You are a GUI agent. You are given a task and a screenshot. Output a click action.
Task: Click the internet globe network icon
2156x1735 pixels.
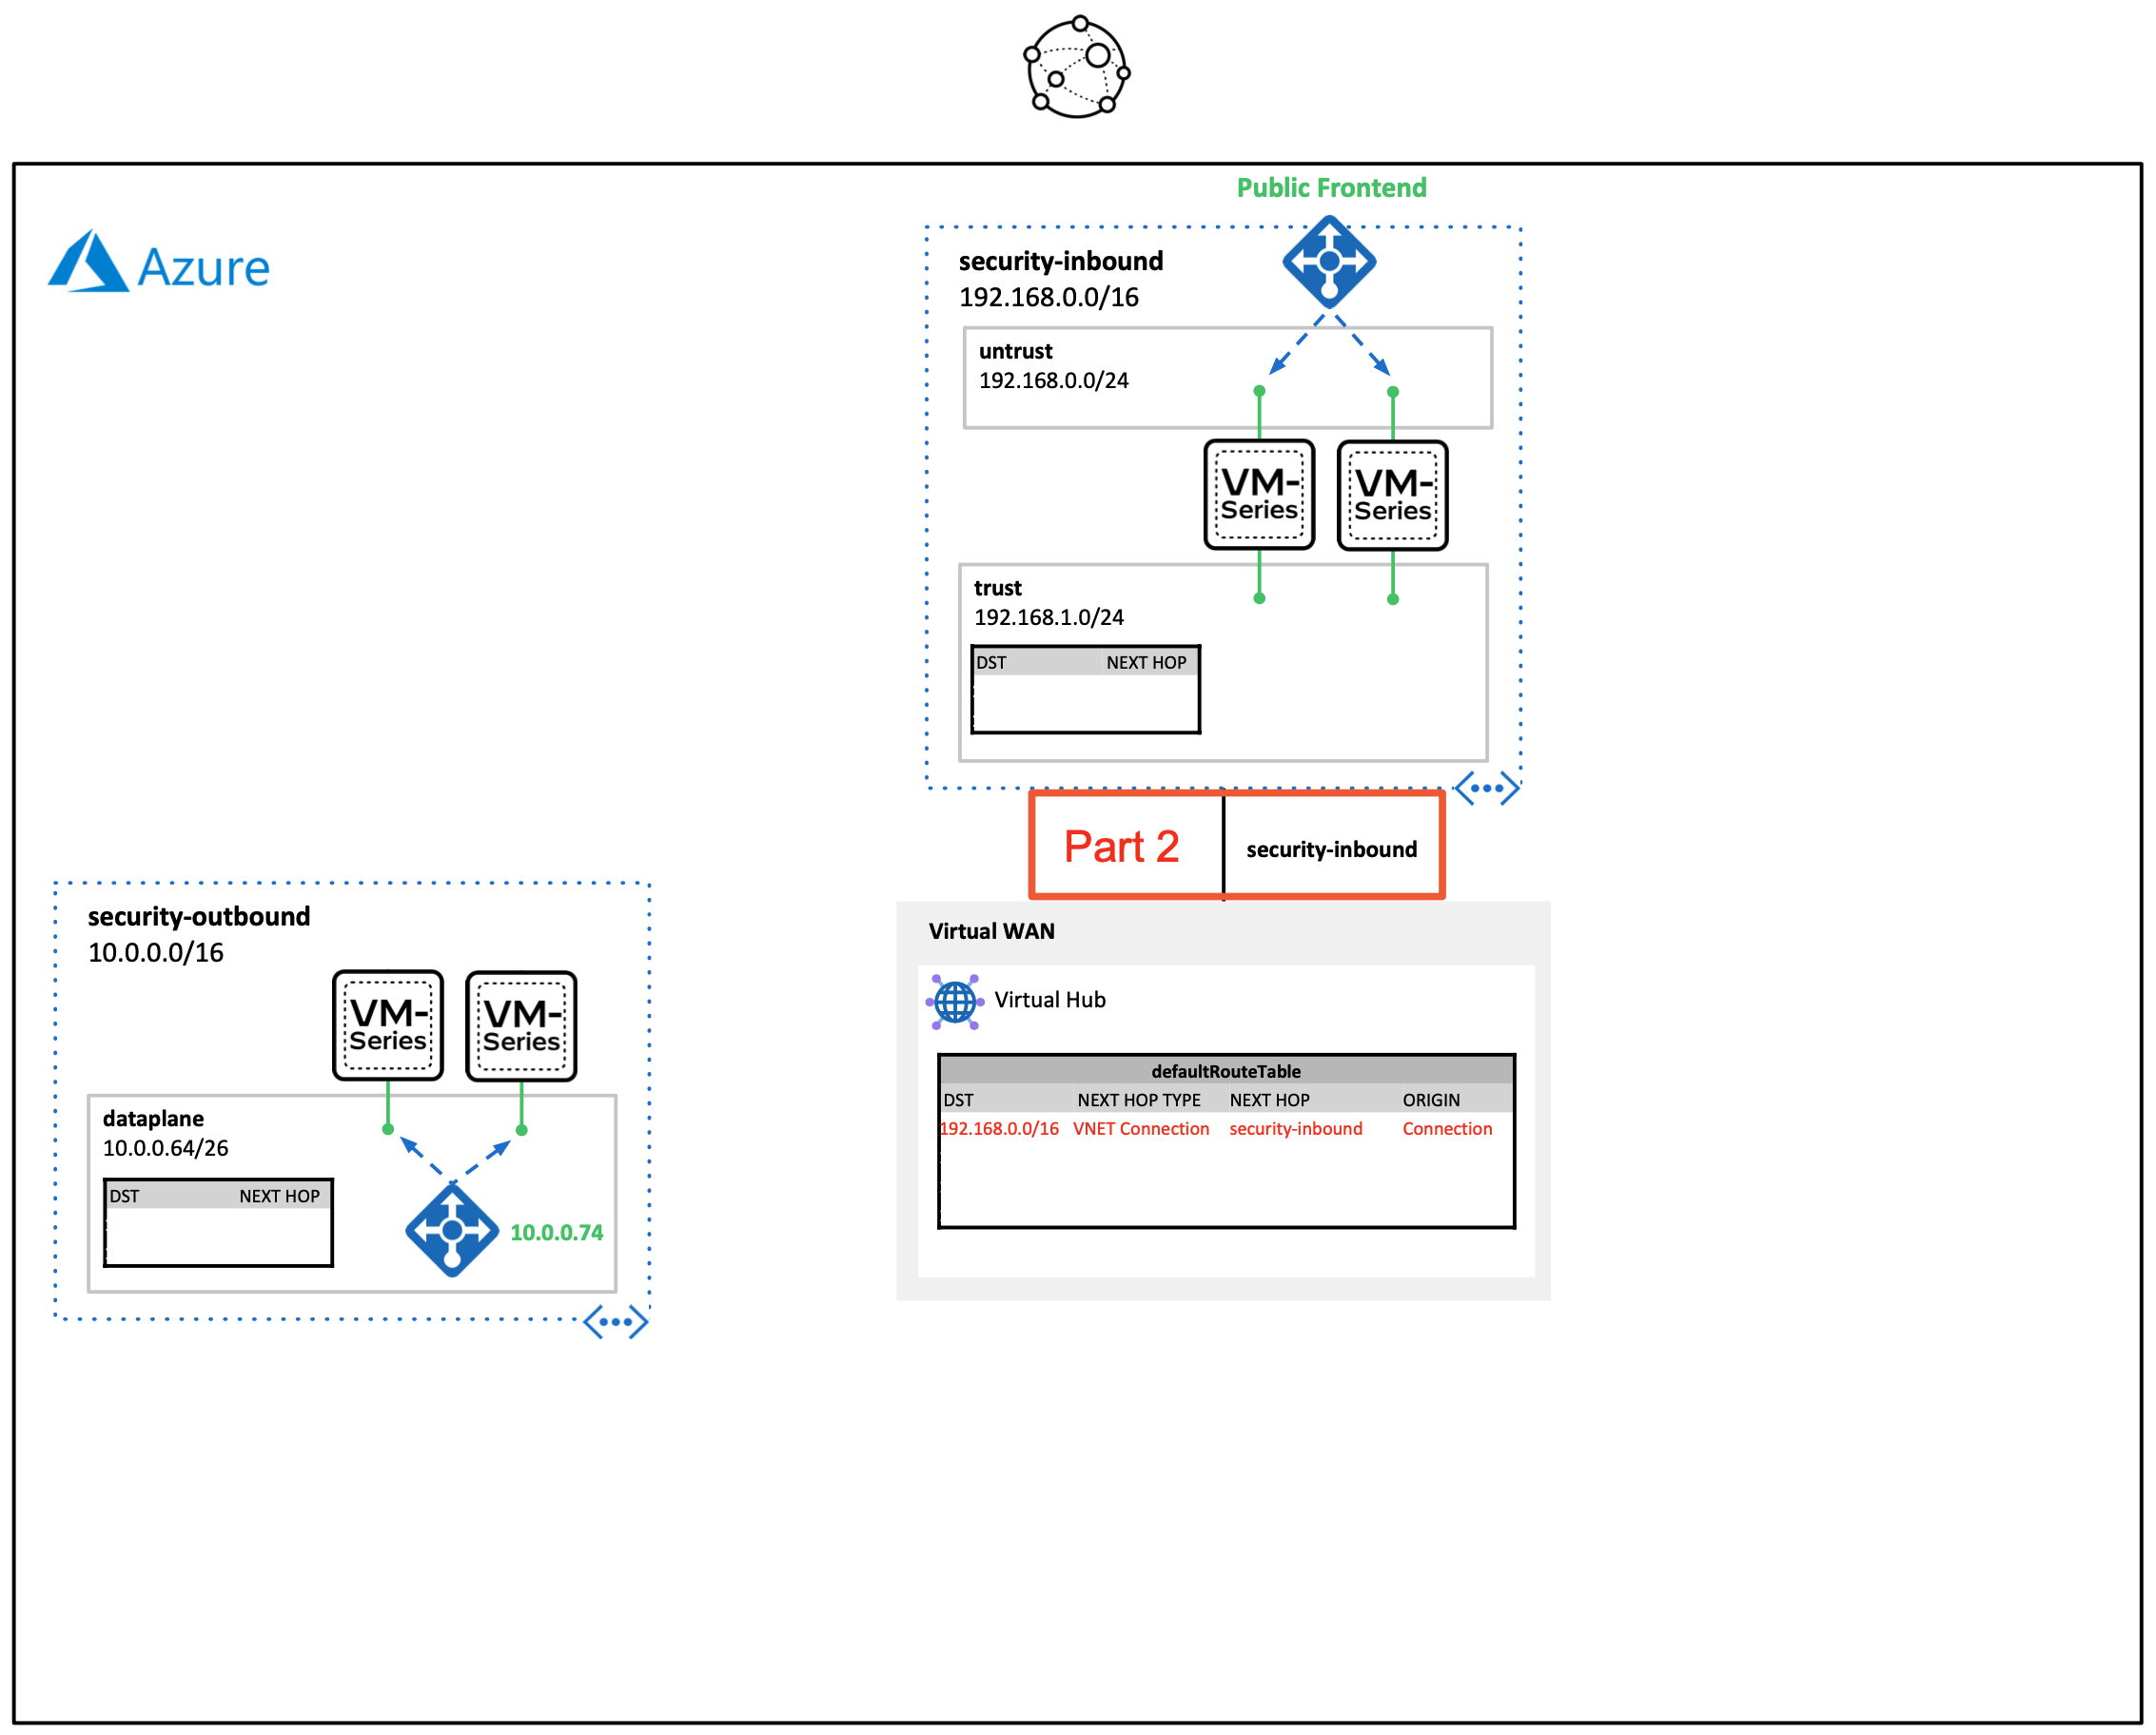point(1077,68)
